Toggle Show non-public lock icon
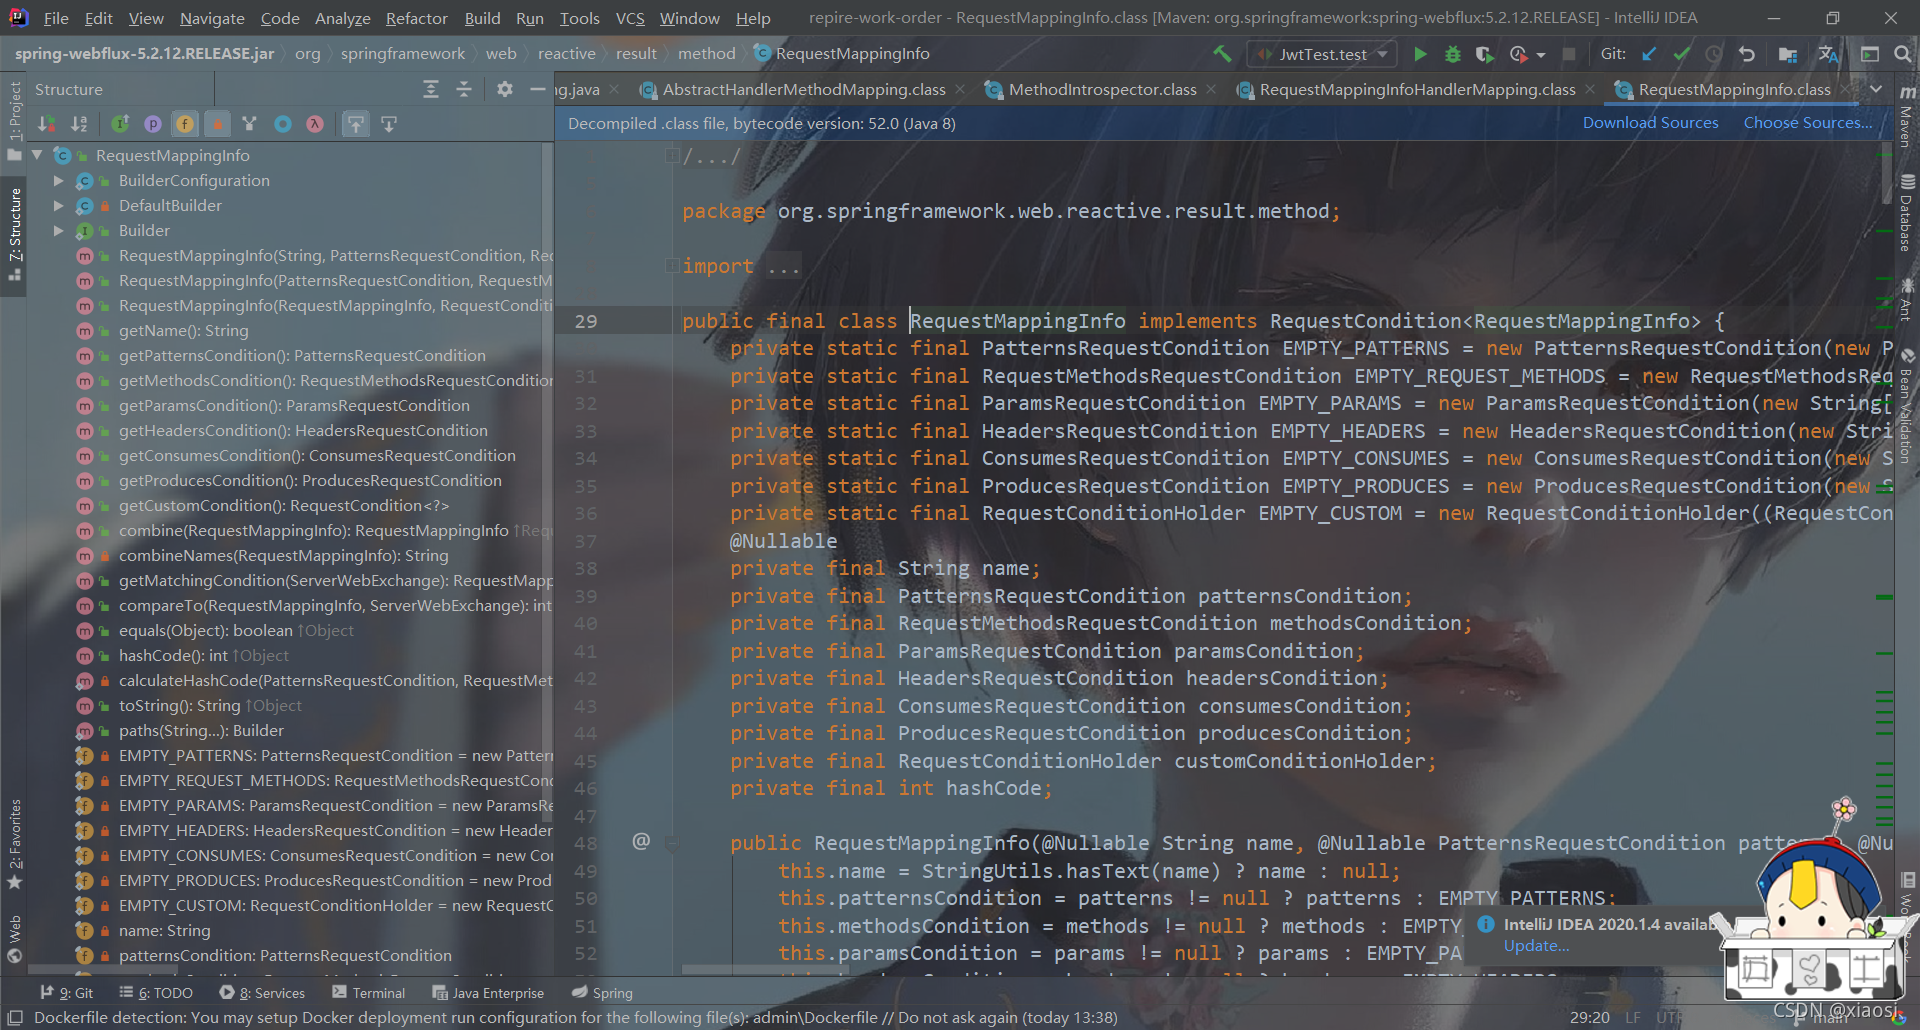 click(217, 124)
